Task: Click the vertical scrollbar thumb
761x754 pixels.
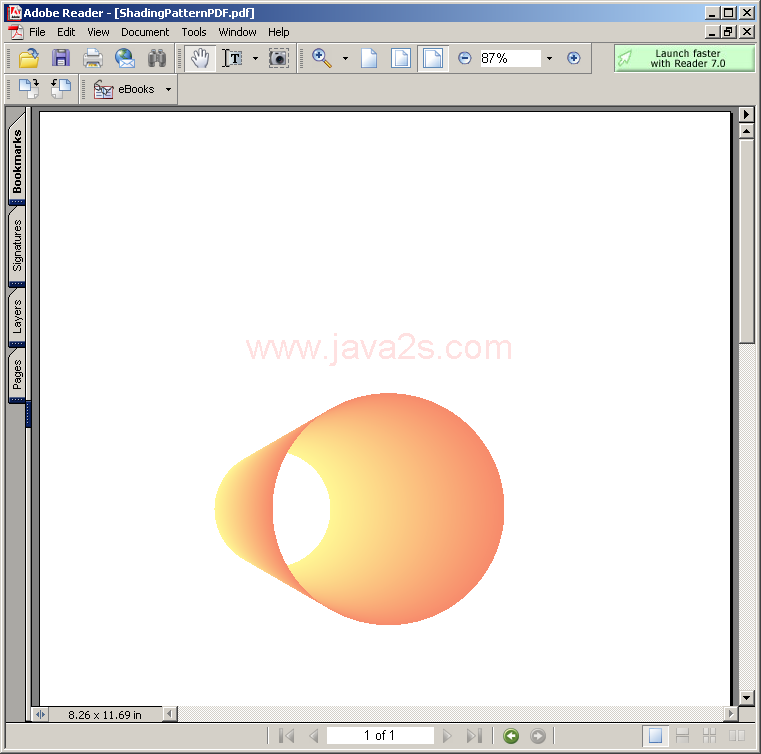Action: [746, 241]
